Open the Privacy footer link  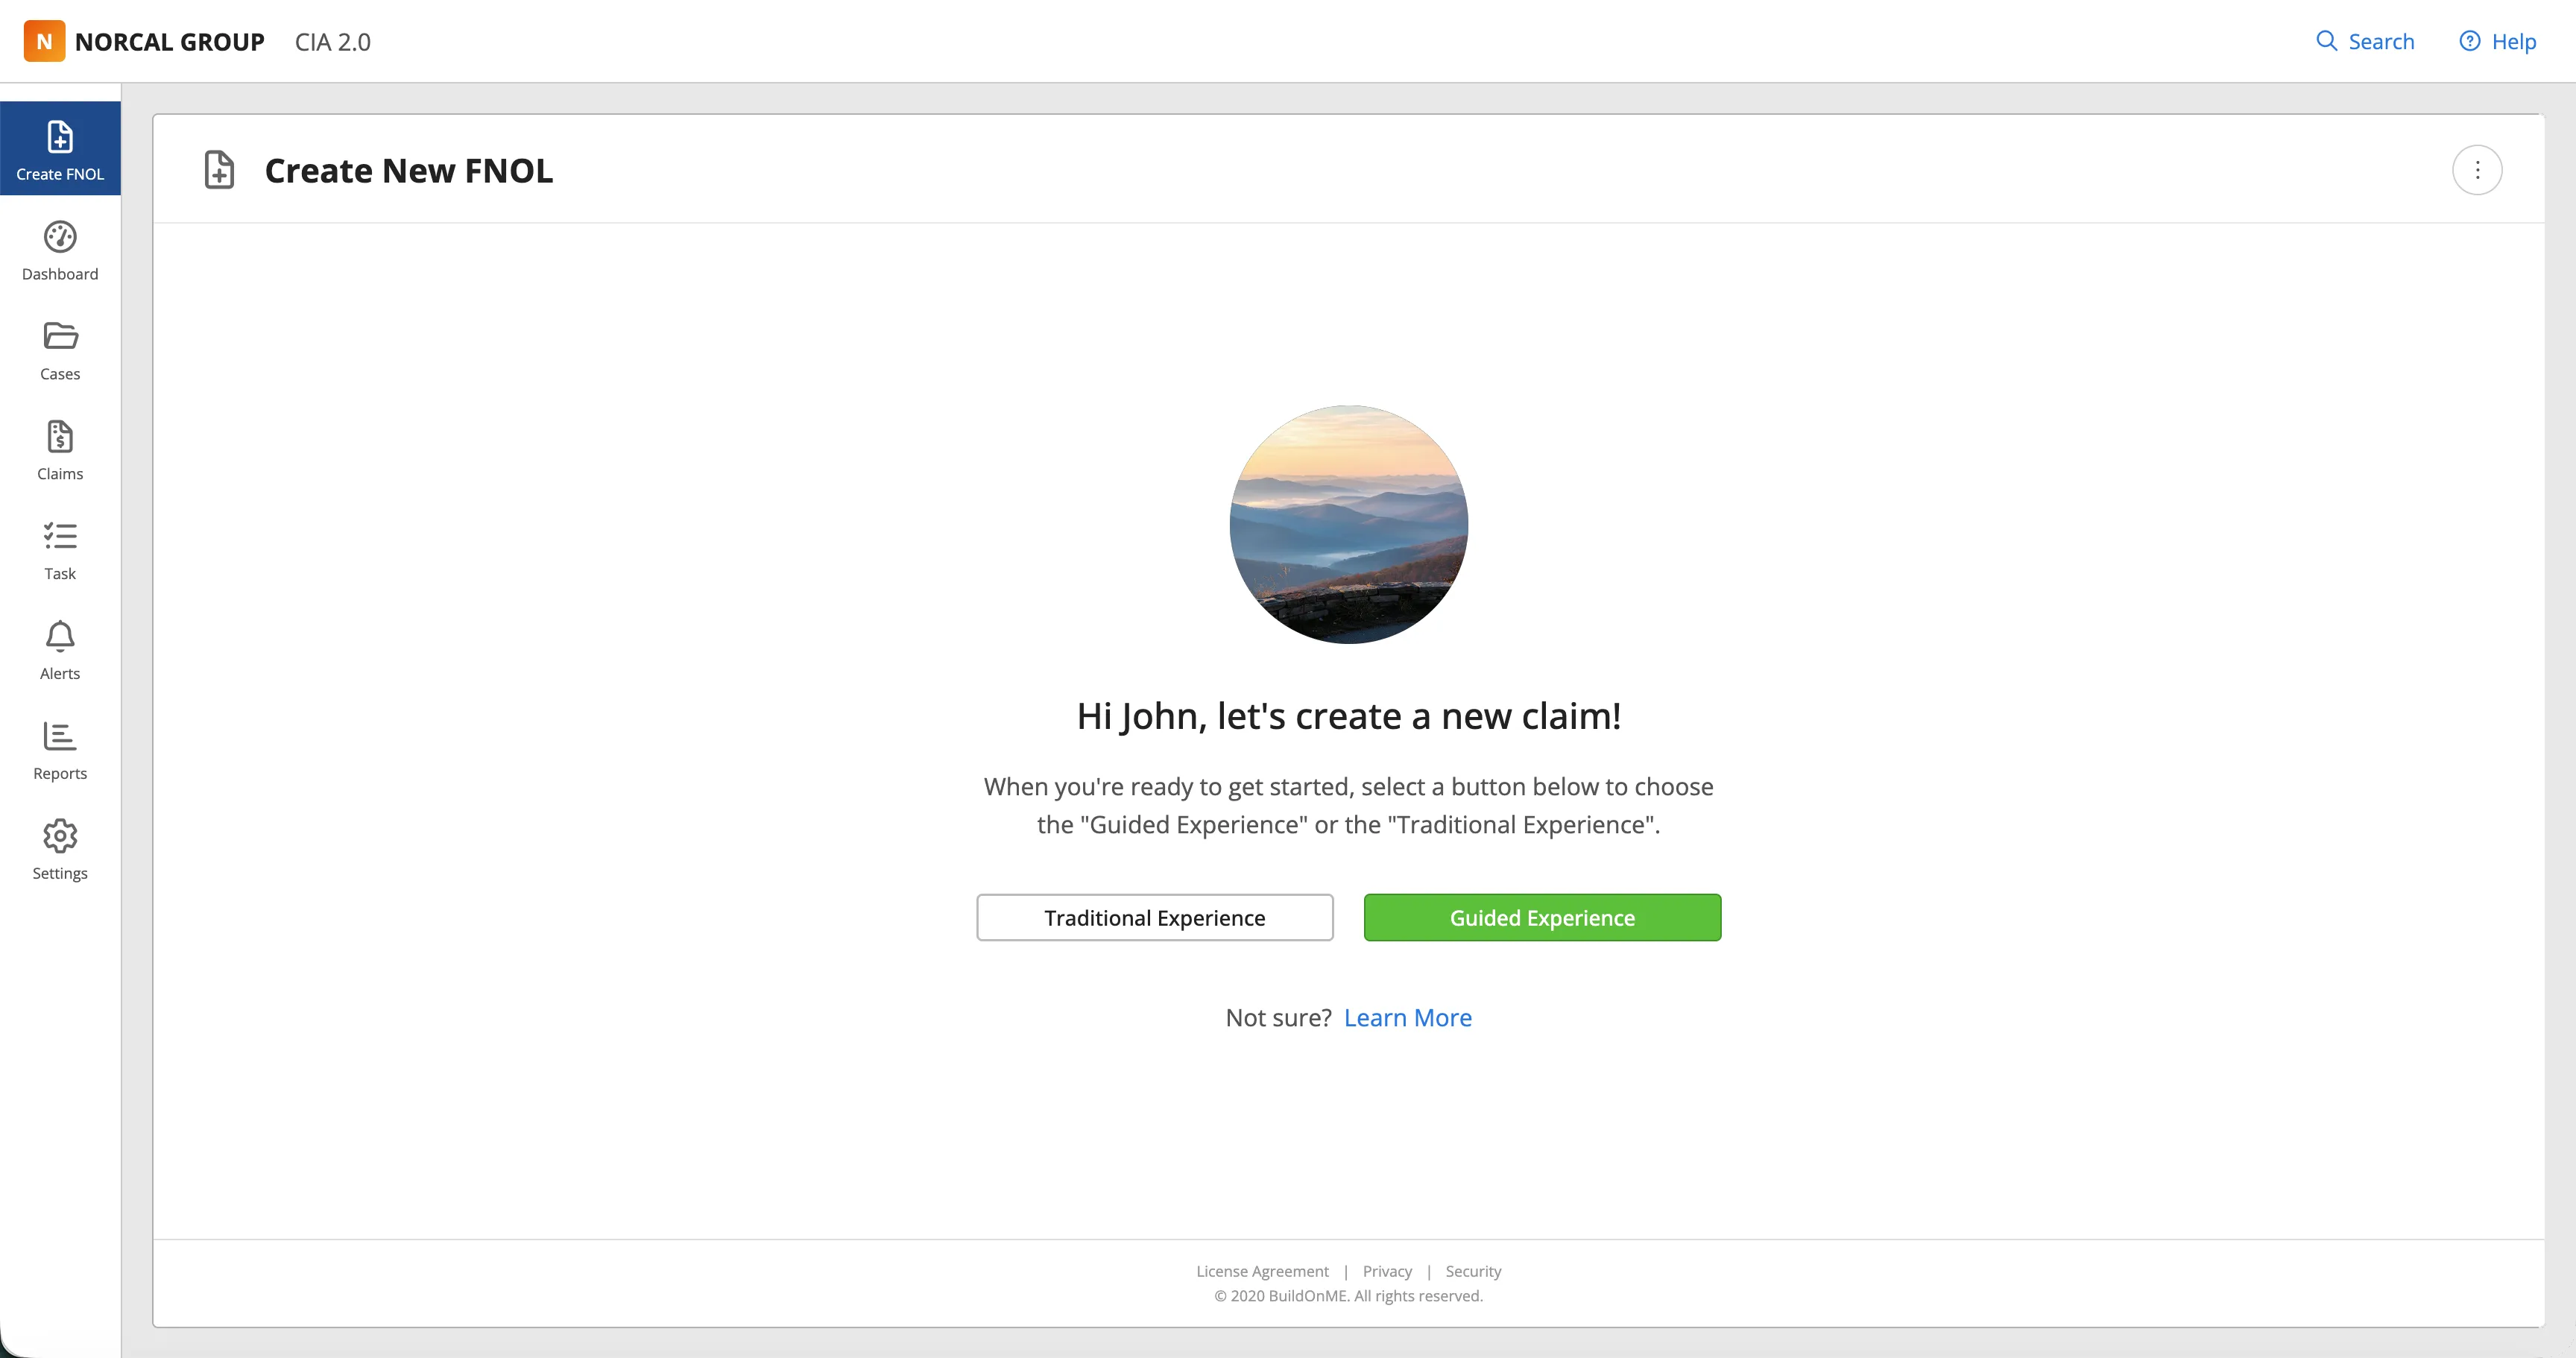(x=1387, y=1271)
